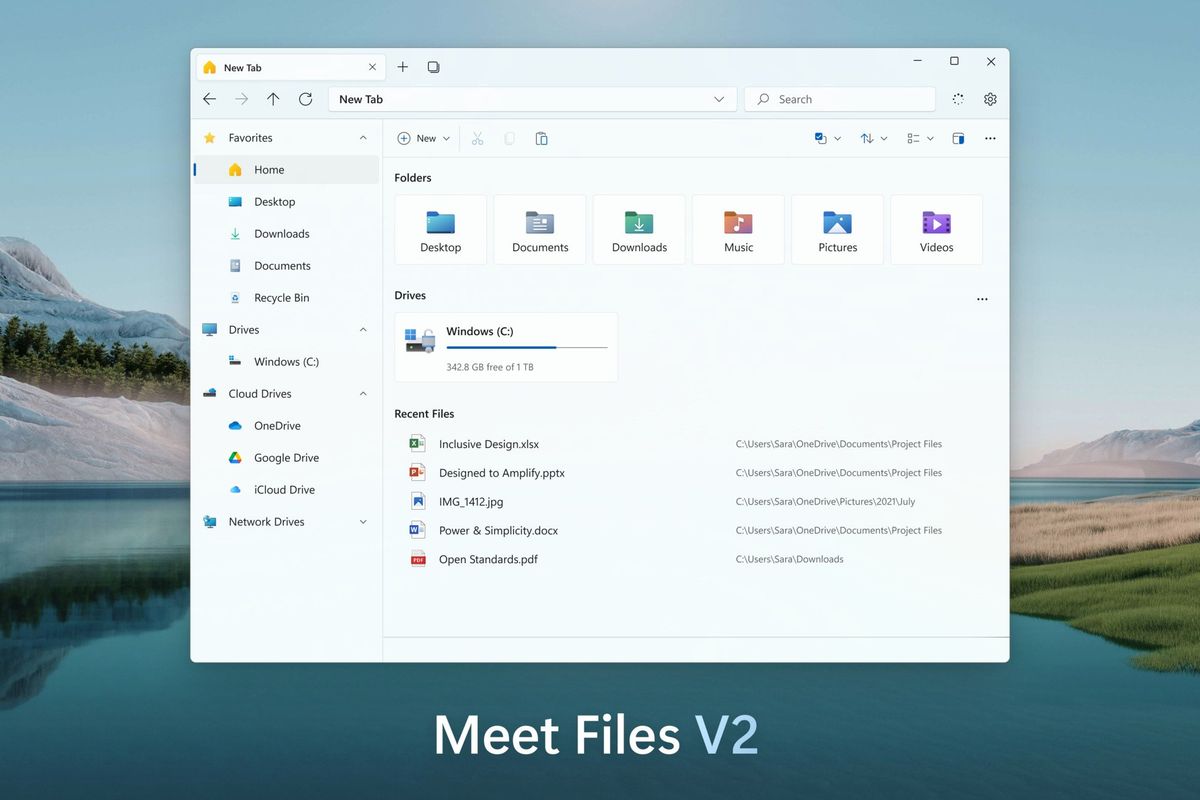Image resolution: width=1200 pixels, height=800 pixels.
Task: Click the Excel icon beside Inclusive Design.xlsx
Action: point(418,444)
